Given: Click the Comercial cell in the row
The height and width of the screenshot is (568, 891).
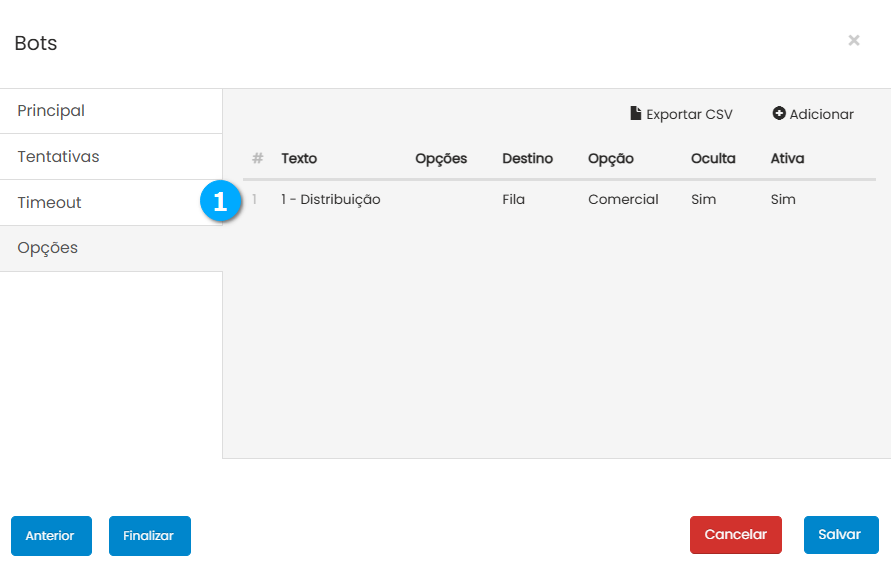Looking at the screenshot, I should coord(623,200).
